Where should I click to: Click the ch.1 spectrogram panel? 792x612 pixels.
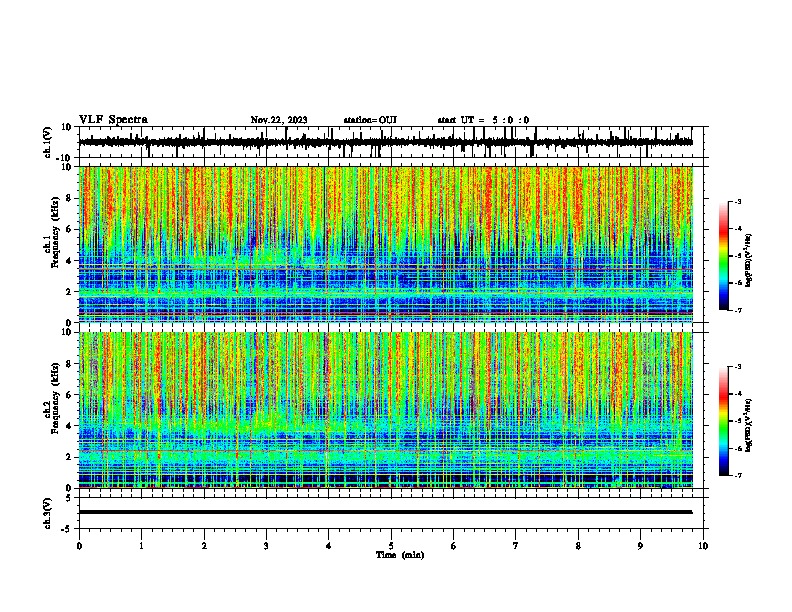click(386, 244)
